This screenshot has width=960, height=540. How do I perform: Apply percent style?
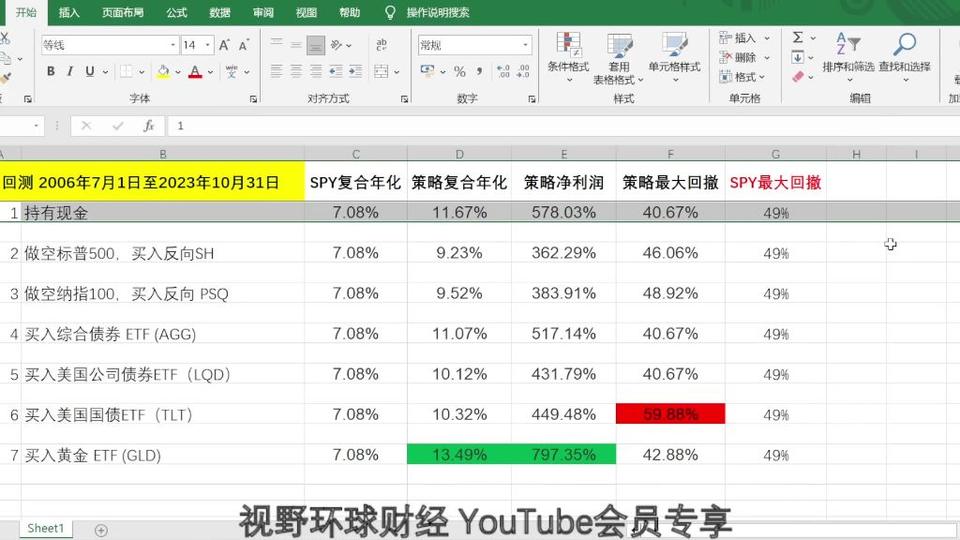460,72
